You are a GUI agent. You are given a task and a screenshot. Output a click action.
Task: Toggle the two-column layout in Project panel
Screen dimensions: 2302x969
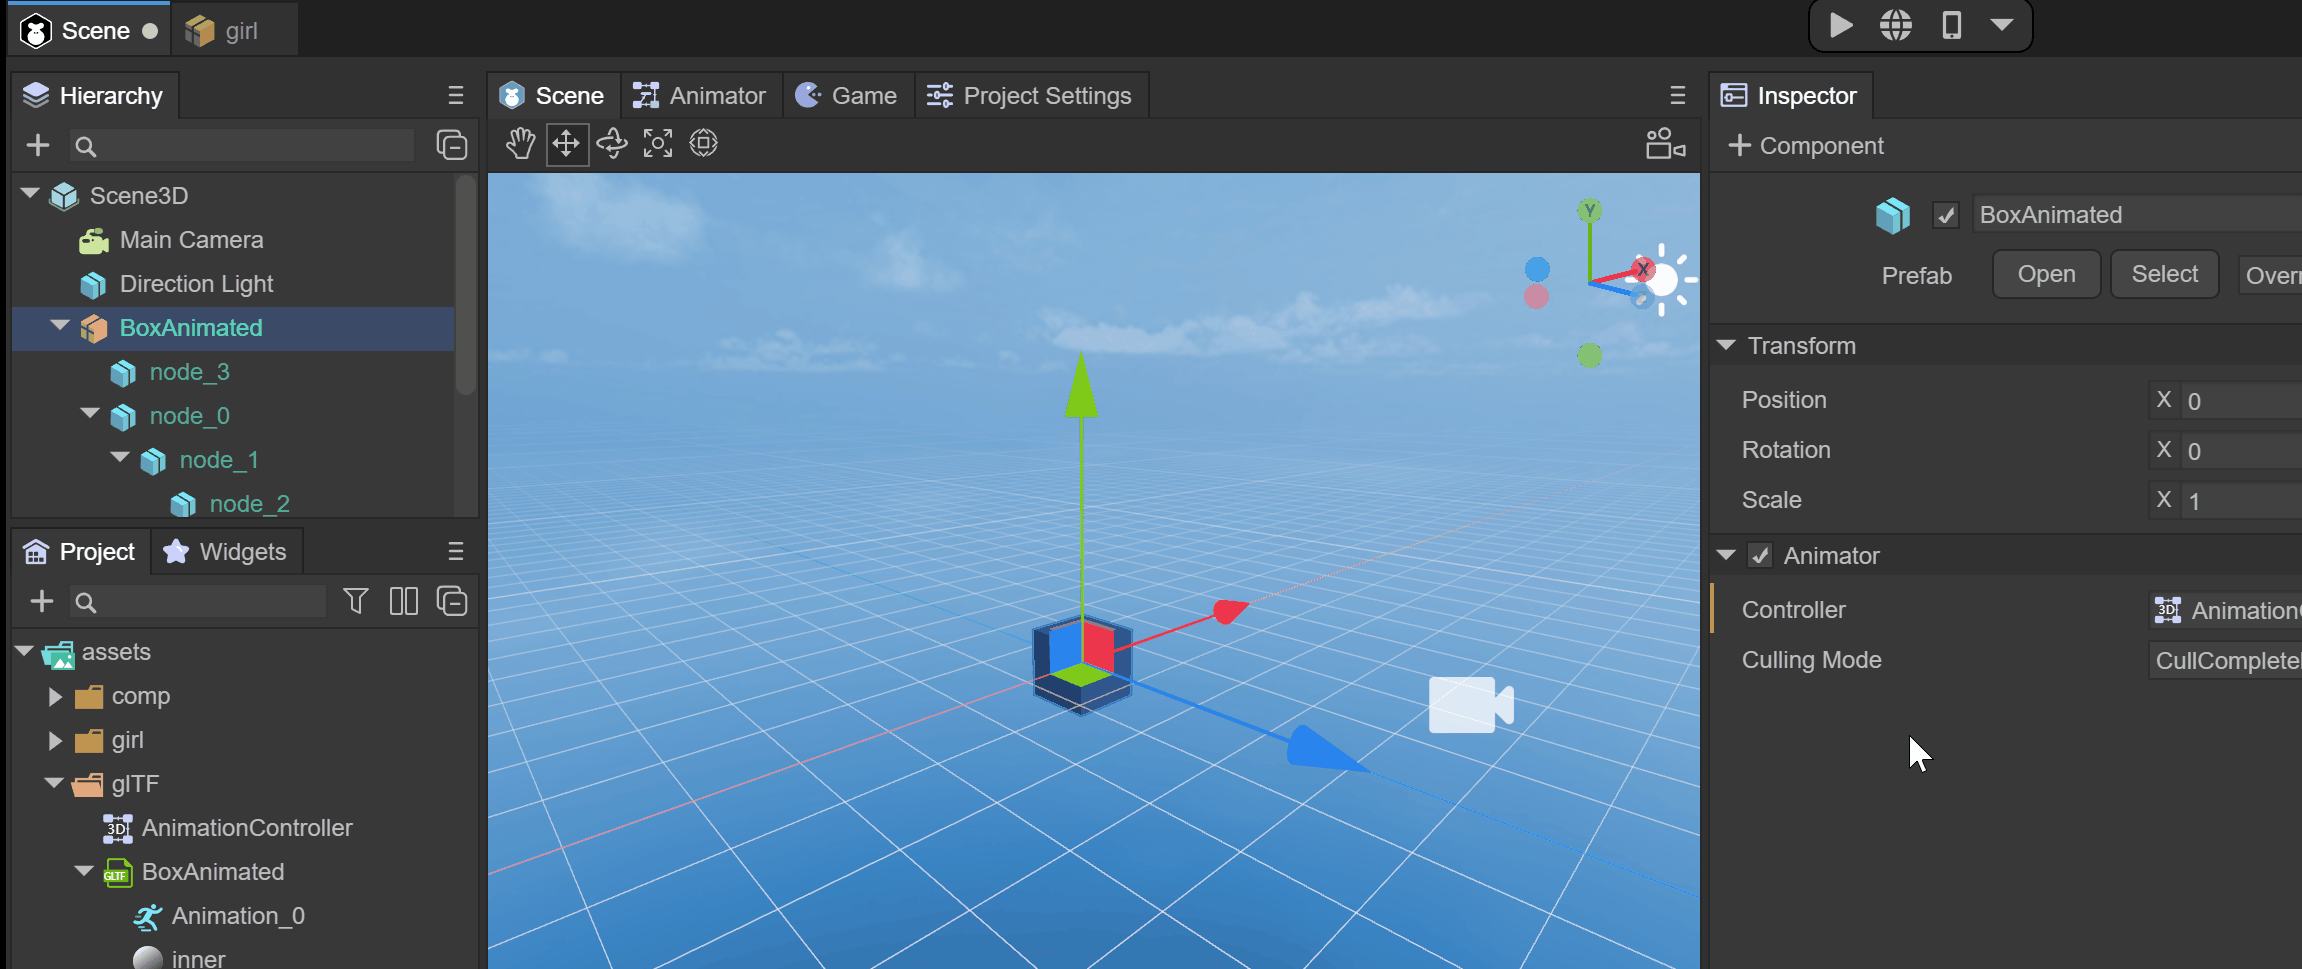(x=404, y=601)
